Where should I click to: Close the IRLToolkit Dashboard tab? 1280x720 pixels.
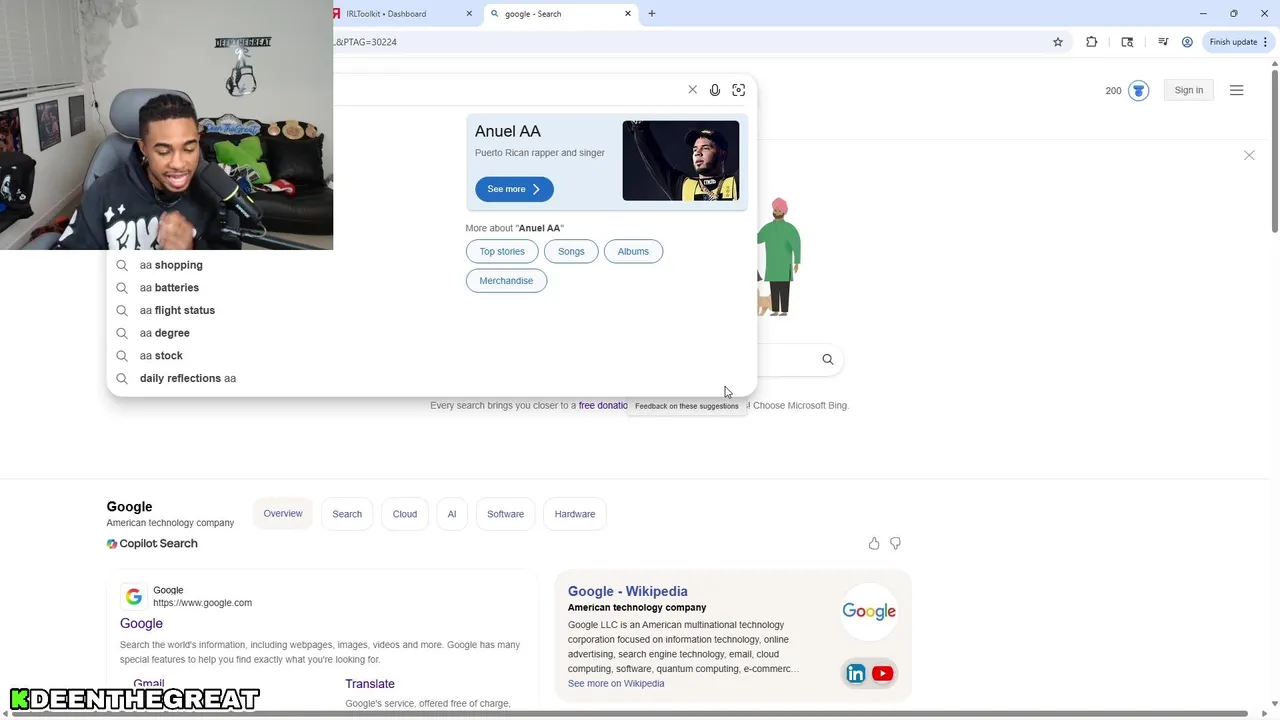tap(469, 14)
